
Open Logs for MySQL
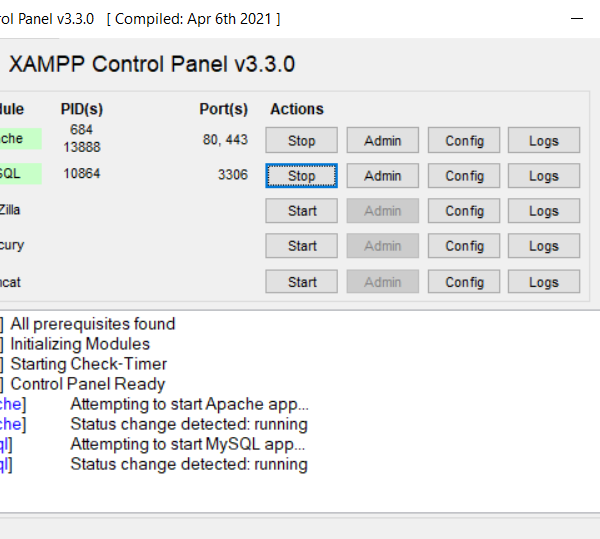pyautogui.click(x=543, y=176)
